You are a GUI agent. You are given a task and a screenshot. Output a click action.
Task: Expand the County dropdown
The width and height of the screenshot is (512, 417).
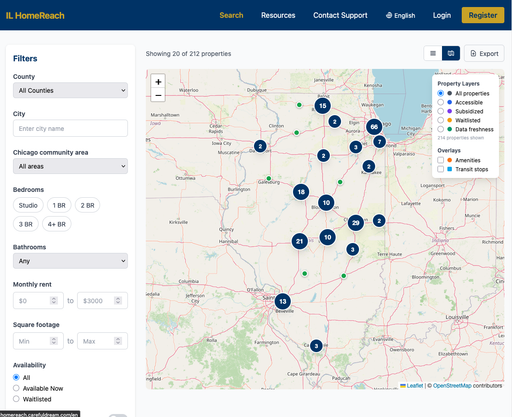(x=70, y=90)
